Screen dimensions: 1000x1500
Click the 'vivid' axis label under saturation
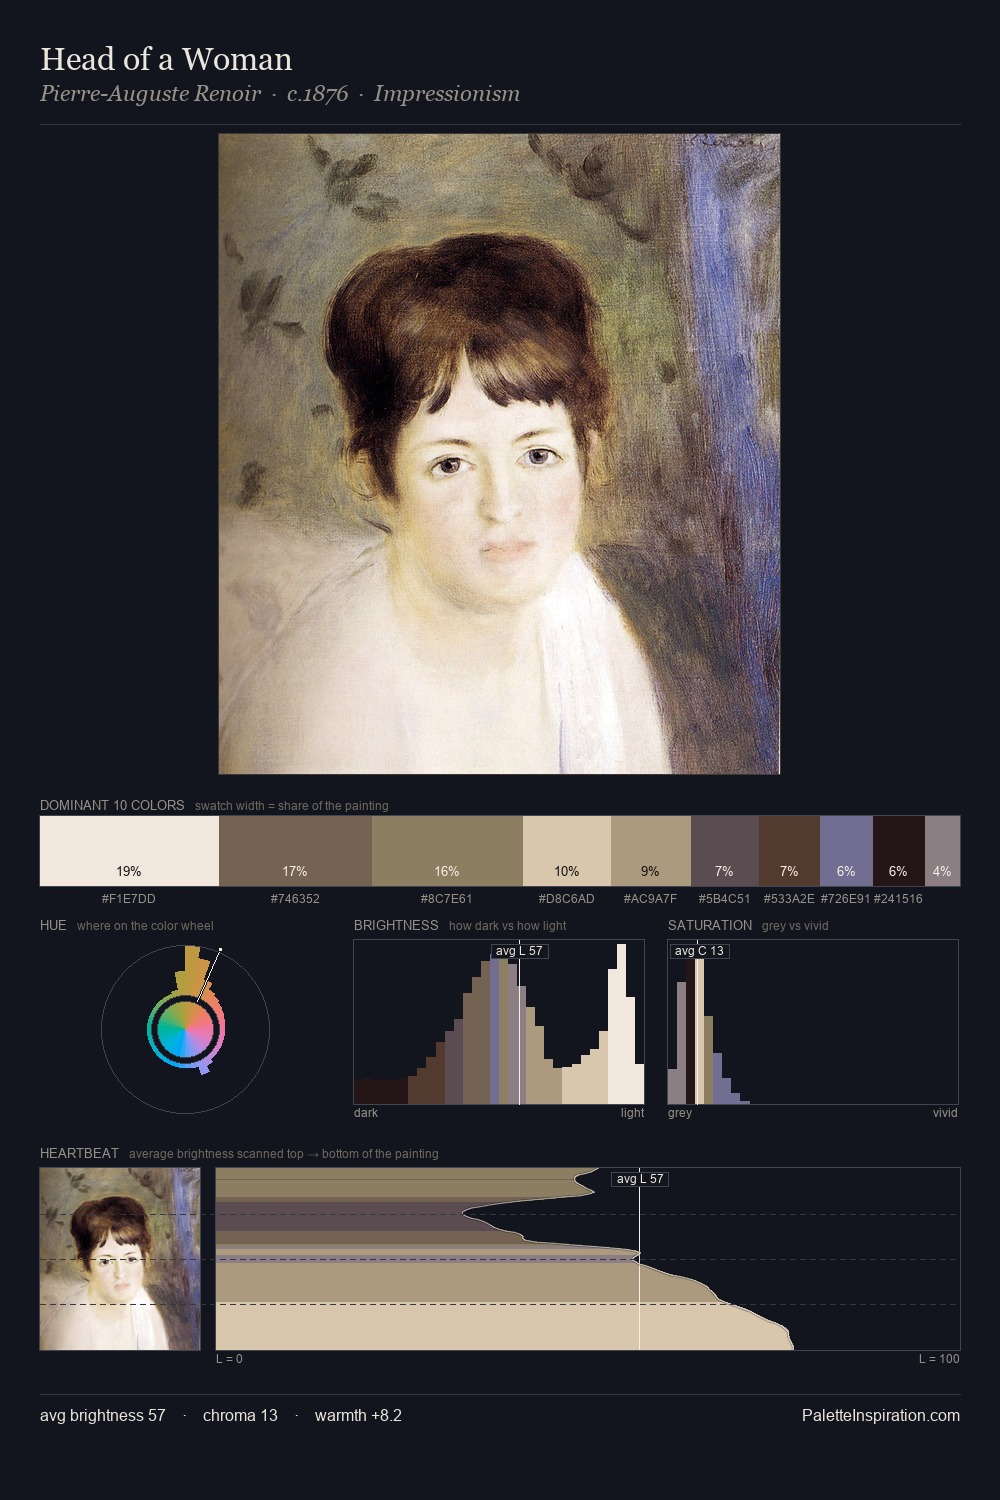(945, 1112)
